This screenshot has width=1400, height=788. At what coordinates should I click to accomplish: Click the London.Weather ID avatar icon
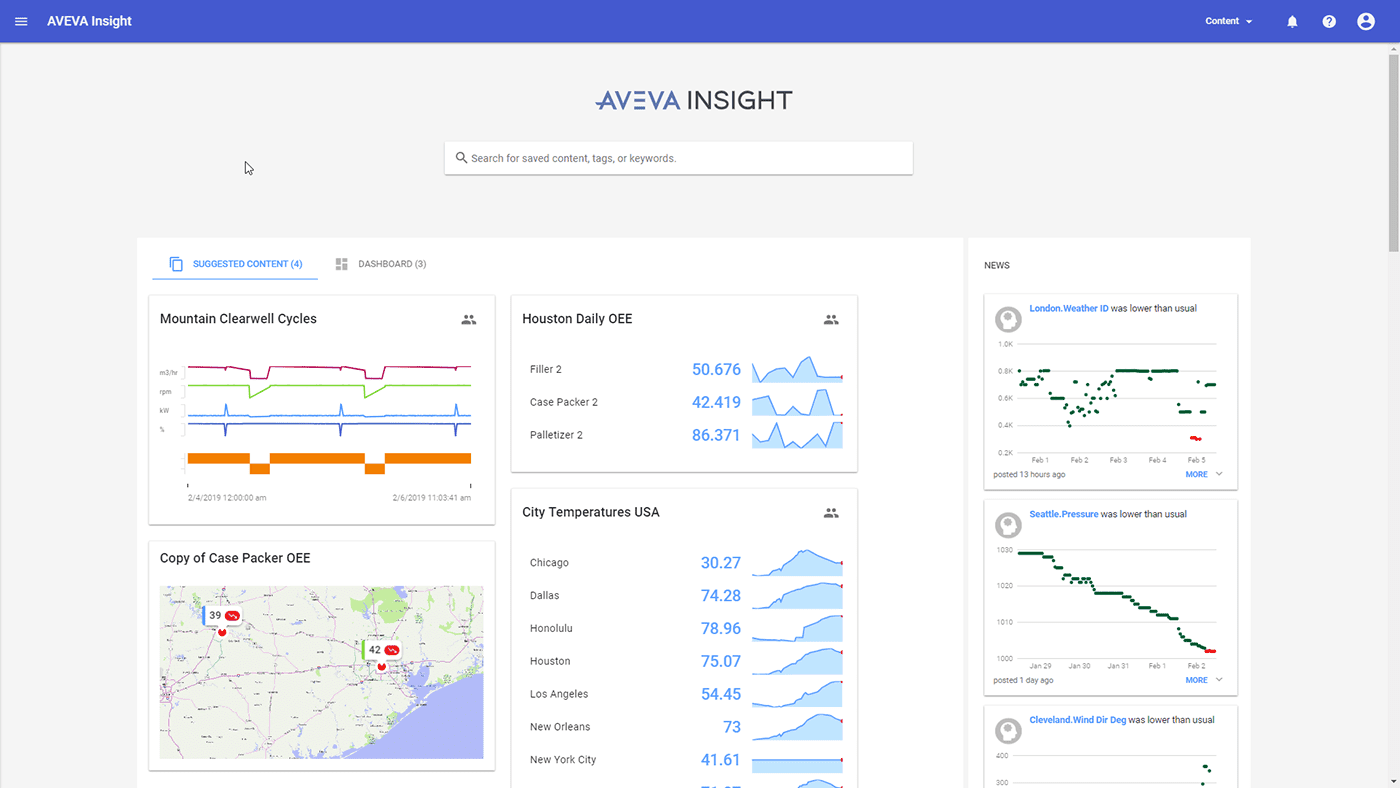click(x=1008, y=319)
